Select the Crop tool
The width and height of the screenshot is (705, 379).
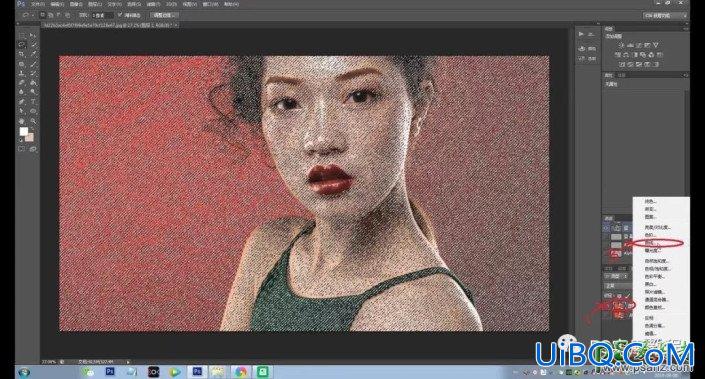[x=22, y=54]
